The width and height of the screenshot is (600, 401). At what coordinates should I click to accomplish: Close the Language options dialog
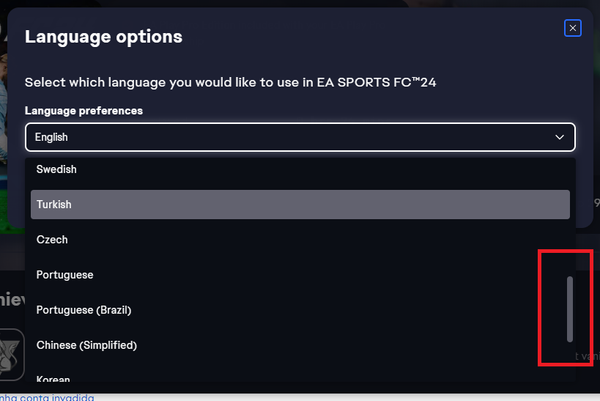pos(572,28)
